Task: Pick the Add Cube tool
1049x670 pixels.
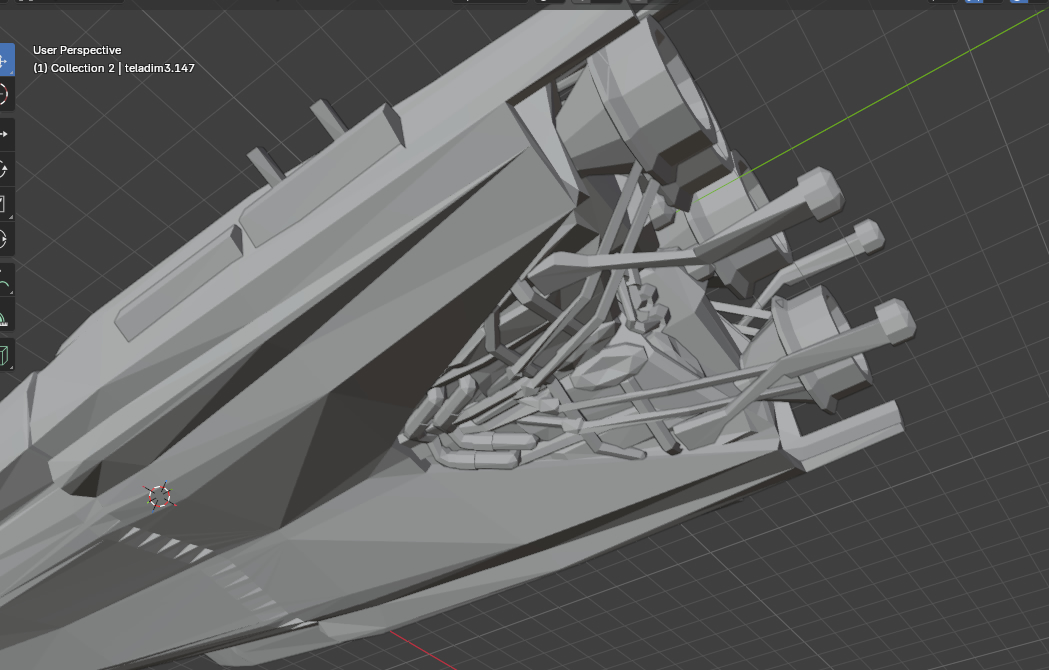Action: tap(5, 355)
